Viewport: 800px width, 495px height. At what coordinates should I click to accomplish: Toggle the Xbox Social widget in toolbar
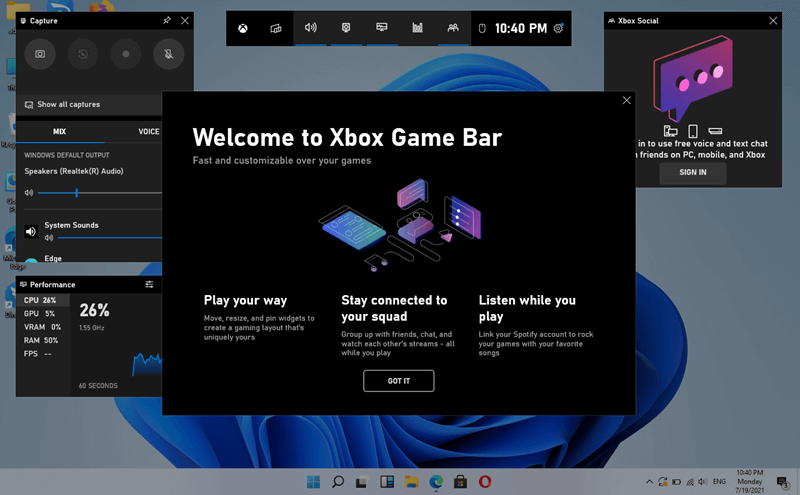(x=453, y=28)
